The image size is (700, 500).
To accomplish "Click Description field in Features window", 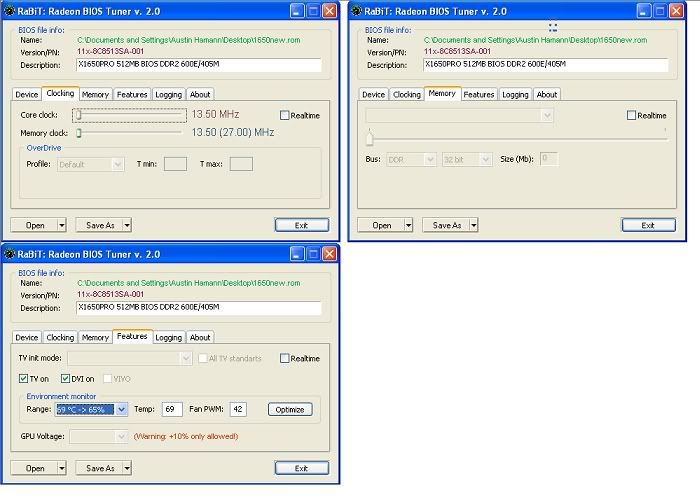I will click(x=199, y=308).
